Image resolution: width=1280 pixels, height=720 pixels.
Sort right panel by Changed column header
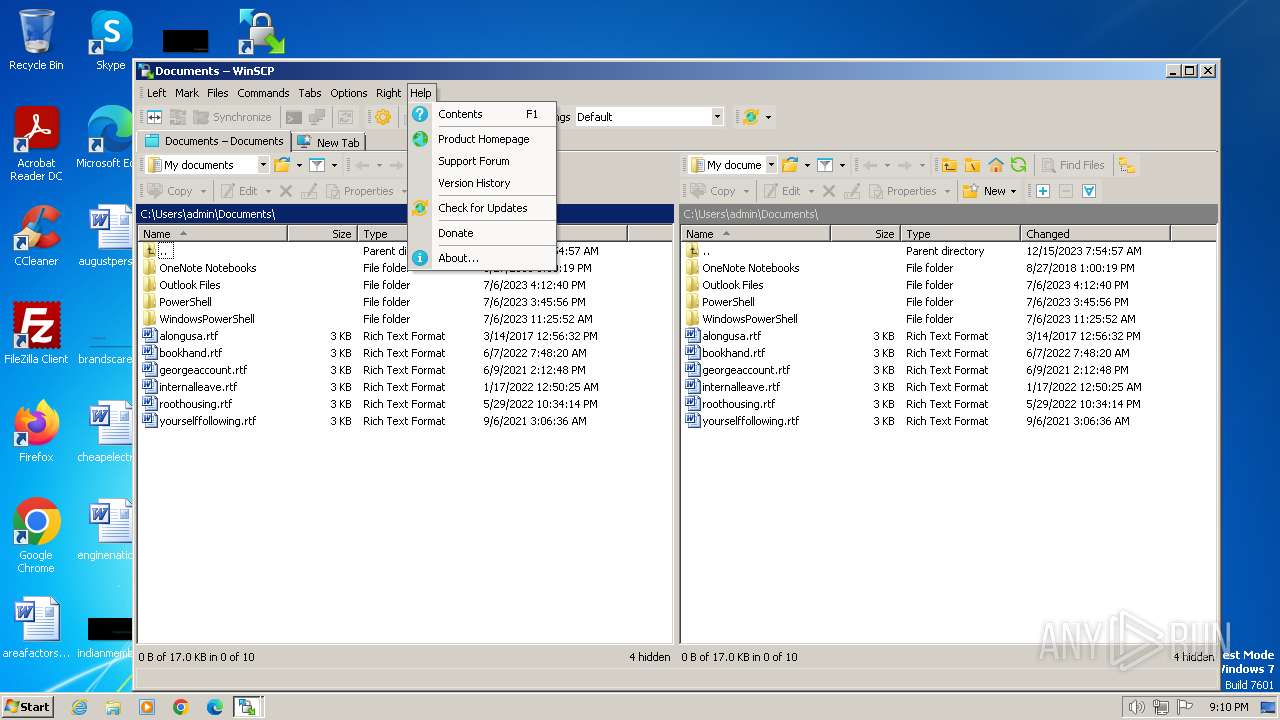pyautogui.click(x=1095, y=233)
